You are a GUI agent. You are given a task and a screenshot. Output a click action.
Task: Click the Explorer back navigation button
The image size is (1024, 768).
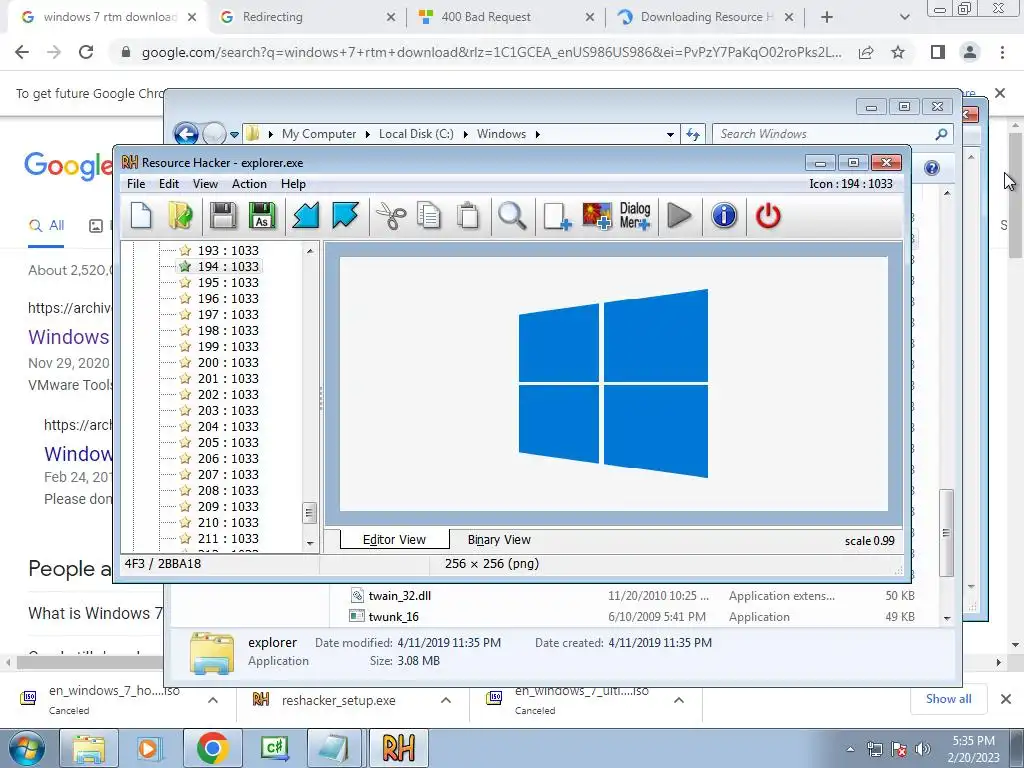point(186,135)
